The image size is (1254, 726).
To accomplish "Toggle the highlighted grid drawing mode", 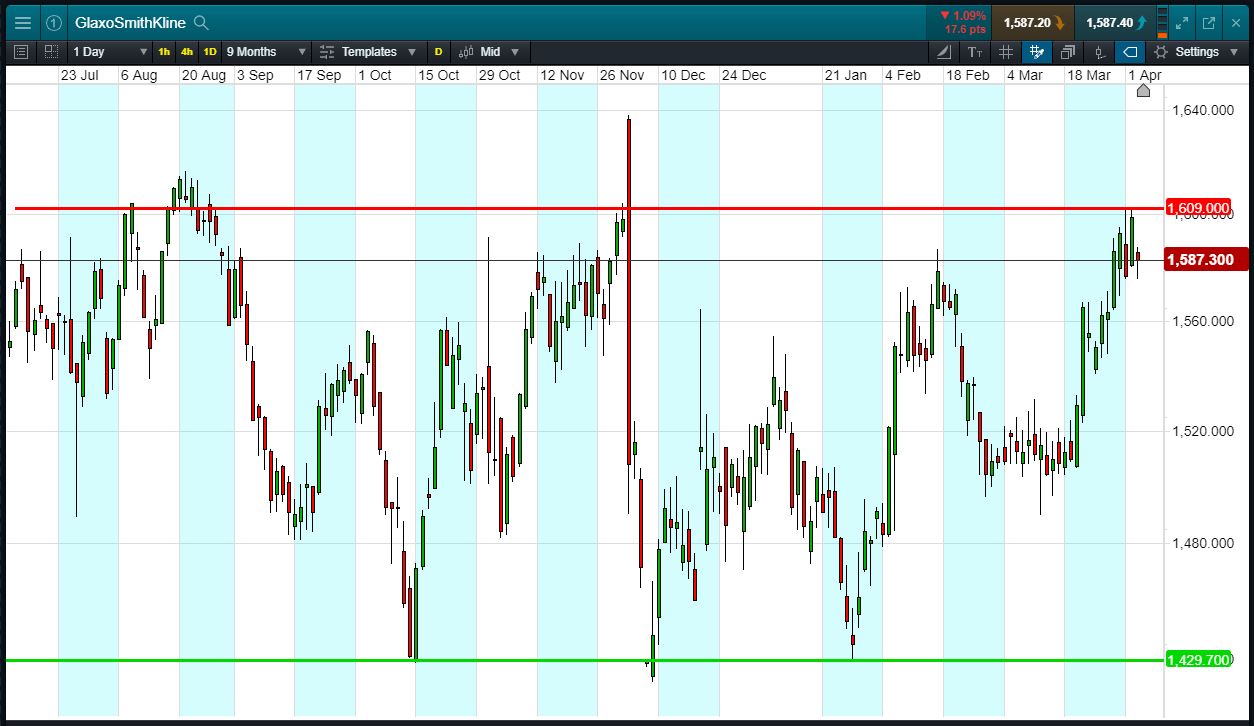I will [1036, 51].
